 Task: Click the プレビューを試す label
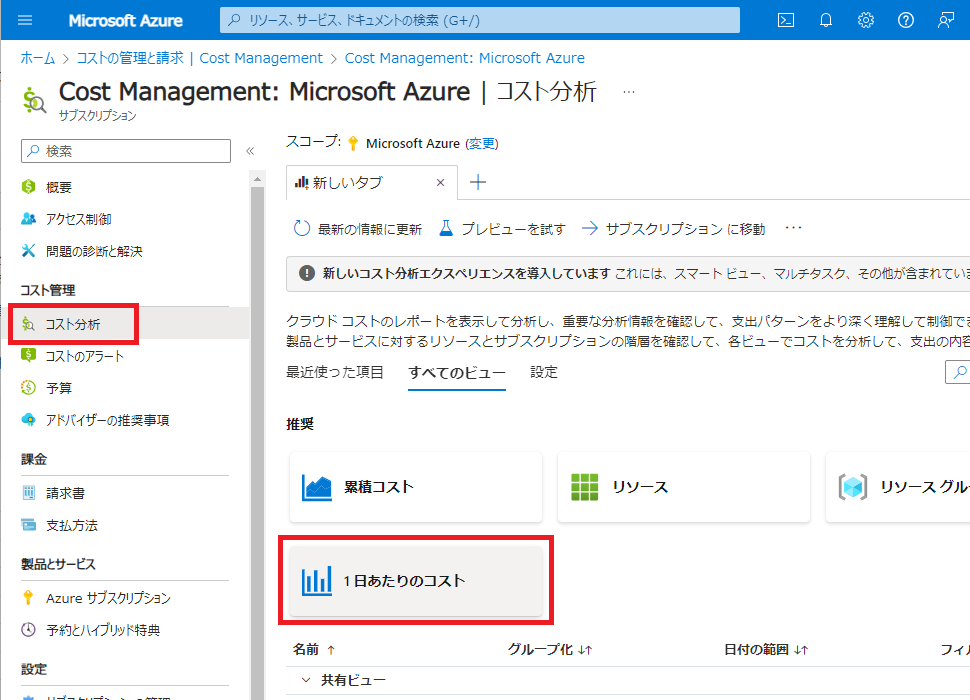[513, 229]
